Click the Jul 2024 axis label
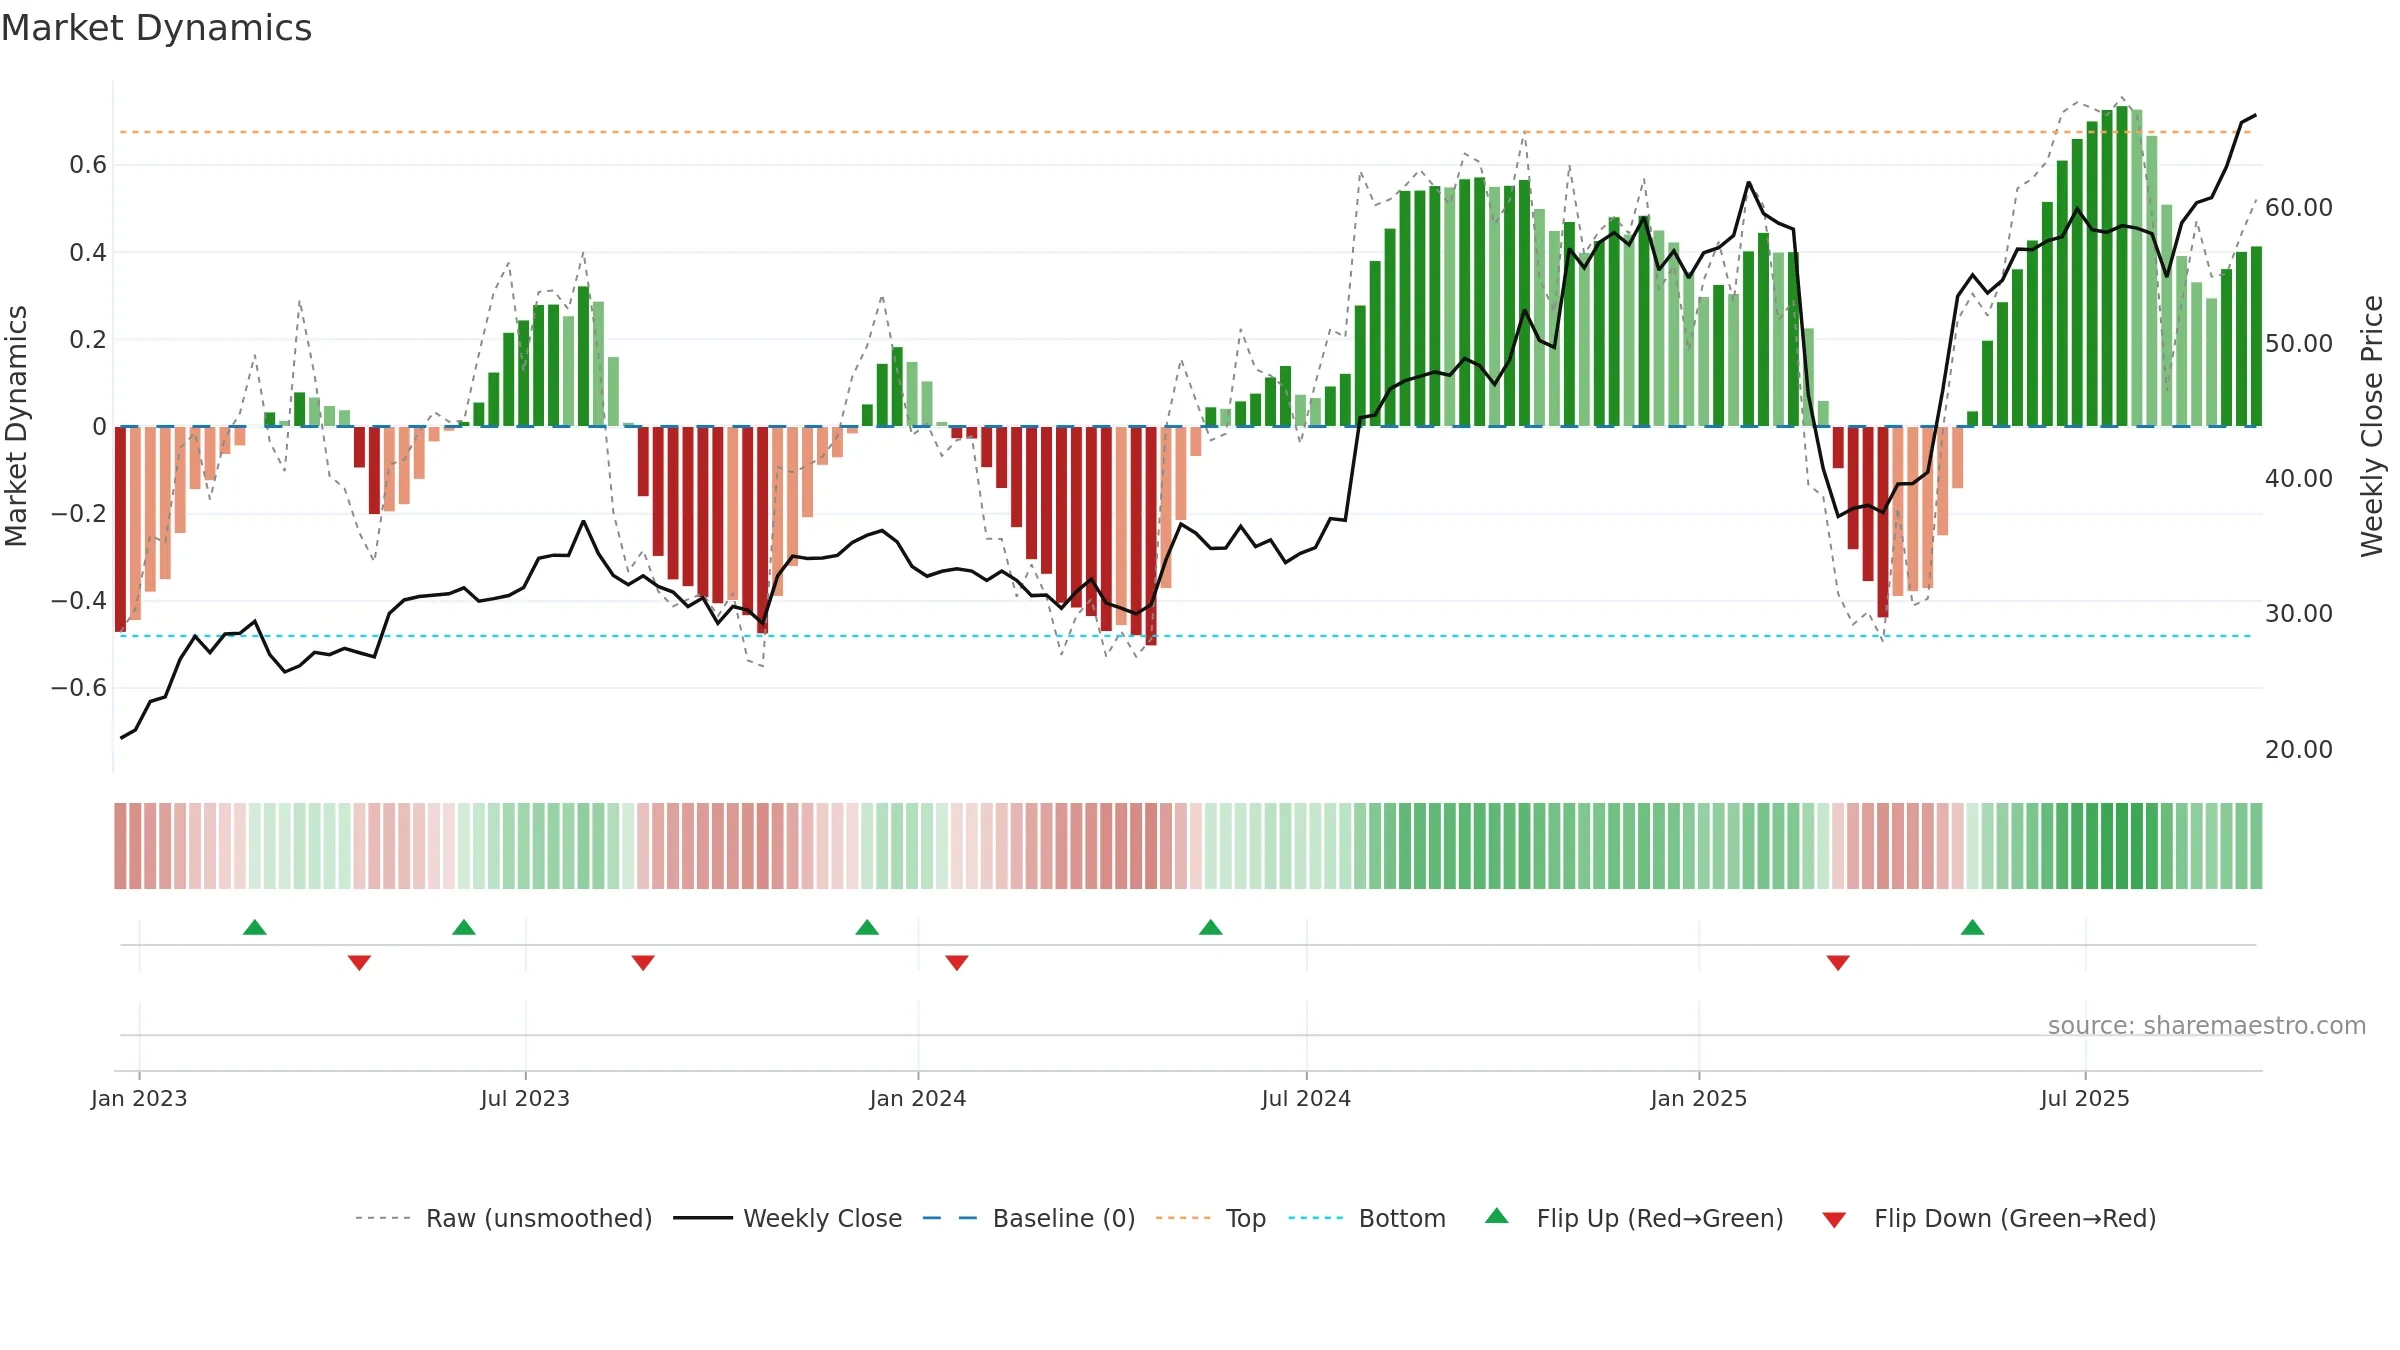The height and width of the screenshot is (1350, 2400). [1306, 1098]
